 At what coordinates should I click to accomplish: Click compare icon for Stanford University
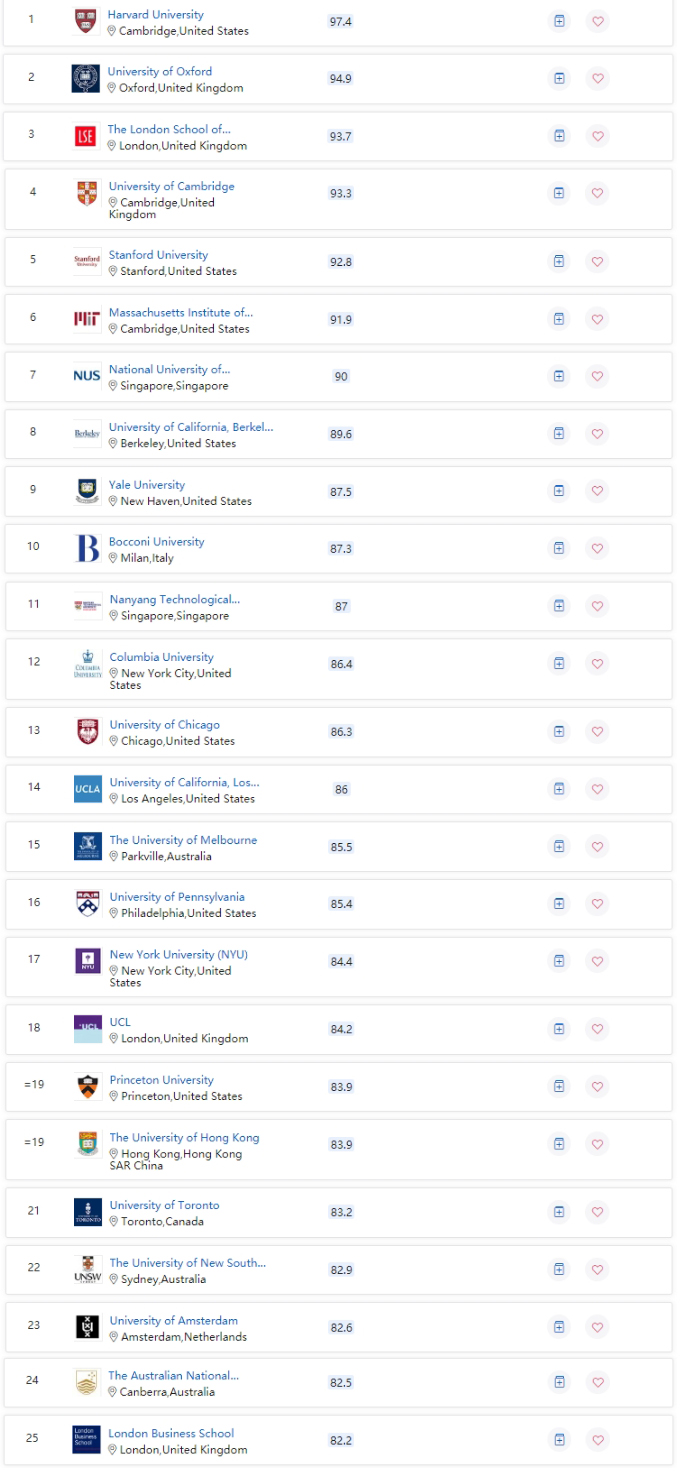click(x=559, y=261)
